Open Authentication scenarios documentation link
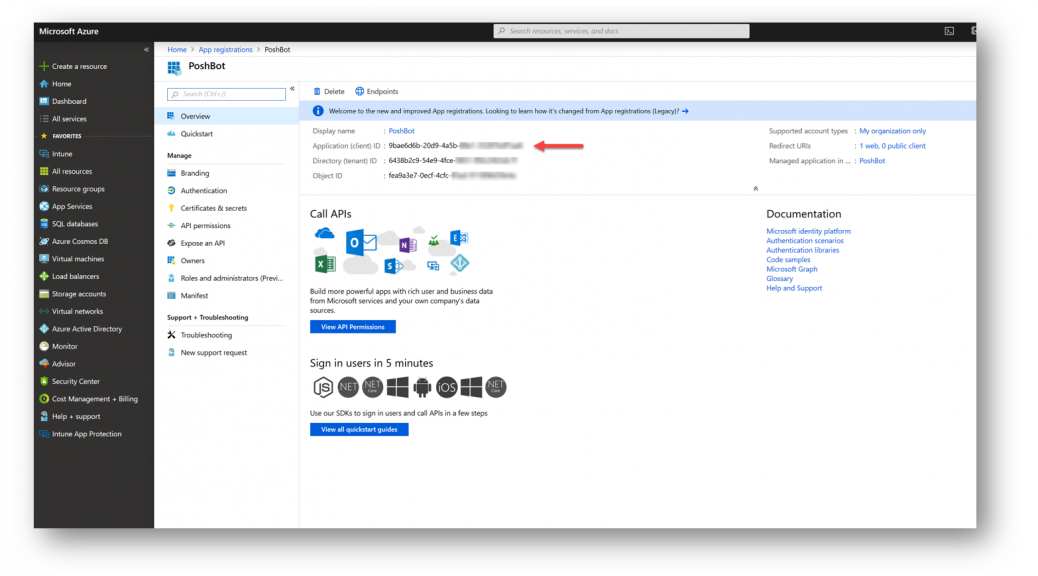The width and height of the screenshot is (1038, 576). [805, 241]
